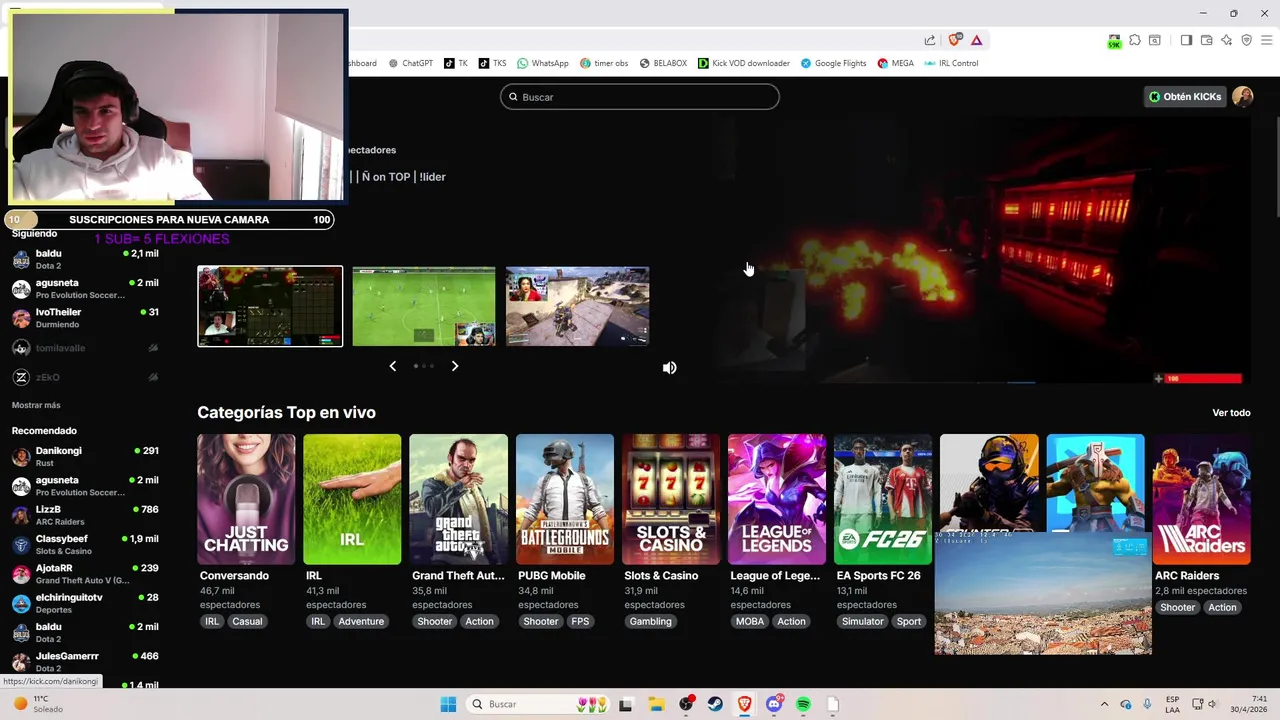Open the TK TikTok bookmark
This screenshot has height=720, width=1280.
pos(456,63)
